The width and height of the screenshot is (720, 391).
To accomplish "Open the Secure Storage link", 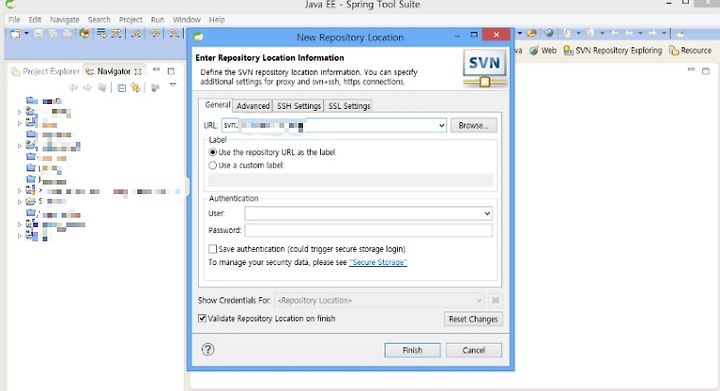I will coord(378,262).
